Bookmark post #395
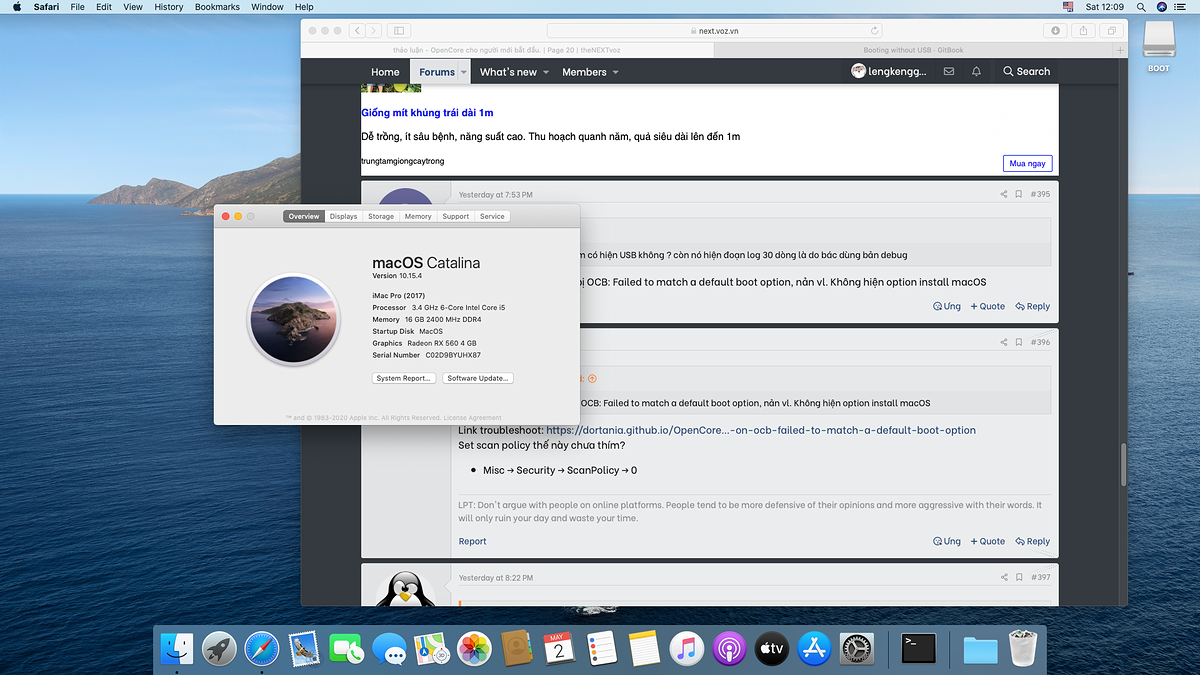The width and height of the screenshot is (1200, 675). pos(1018,194)
